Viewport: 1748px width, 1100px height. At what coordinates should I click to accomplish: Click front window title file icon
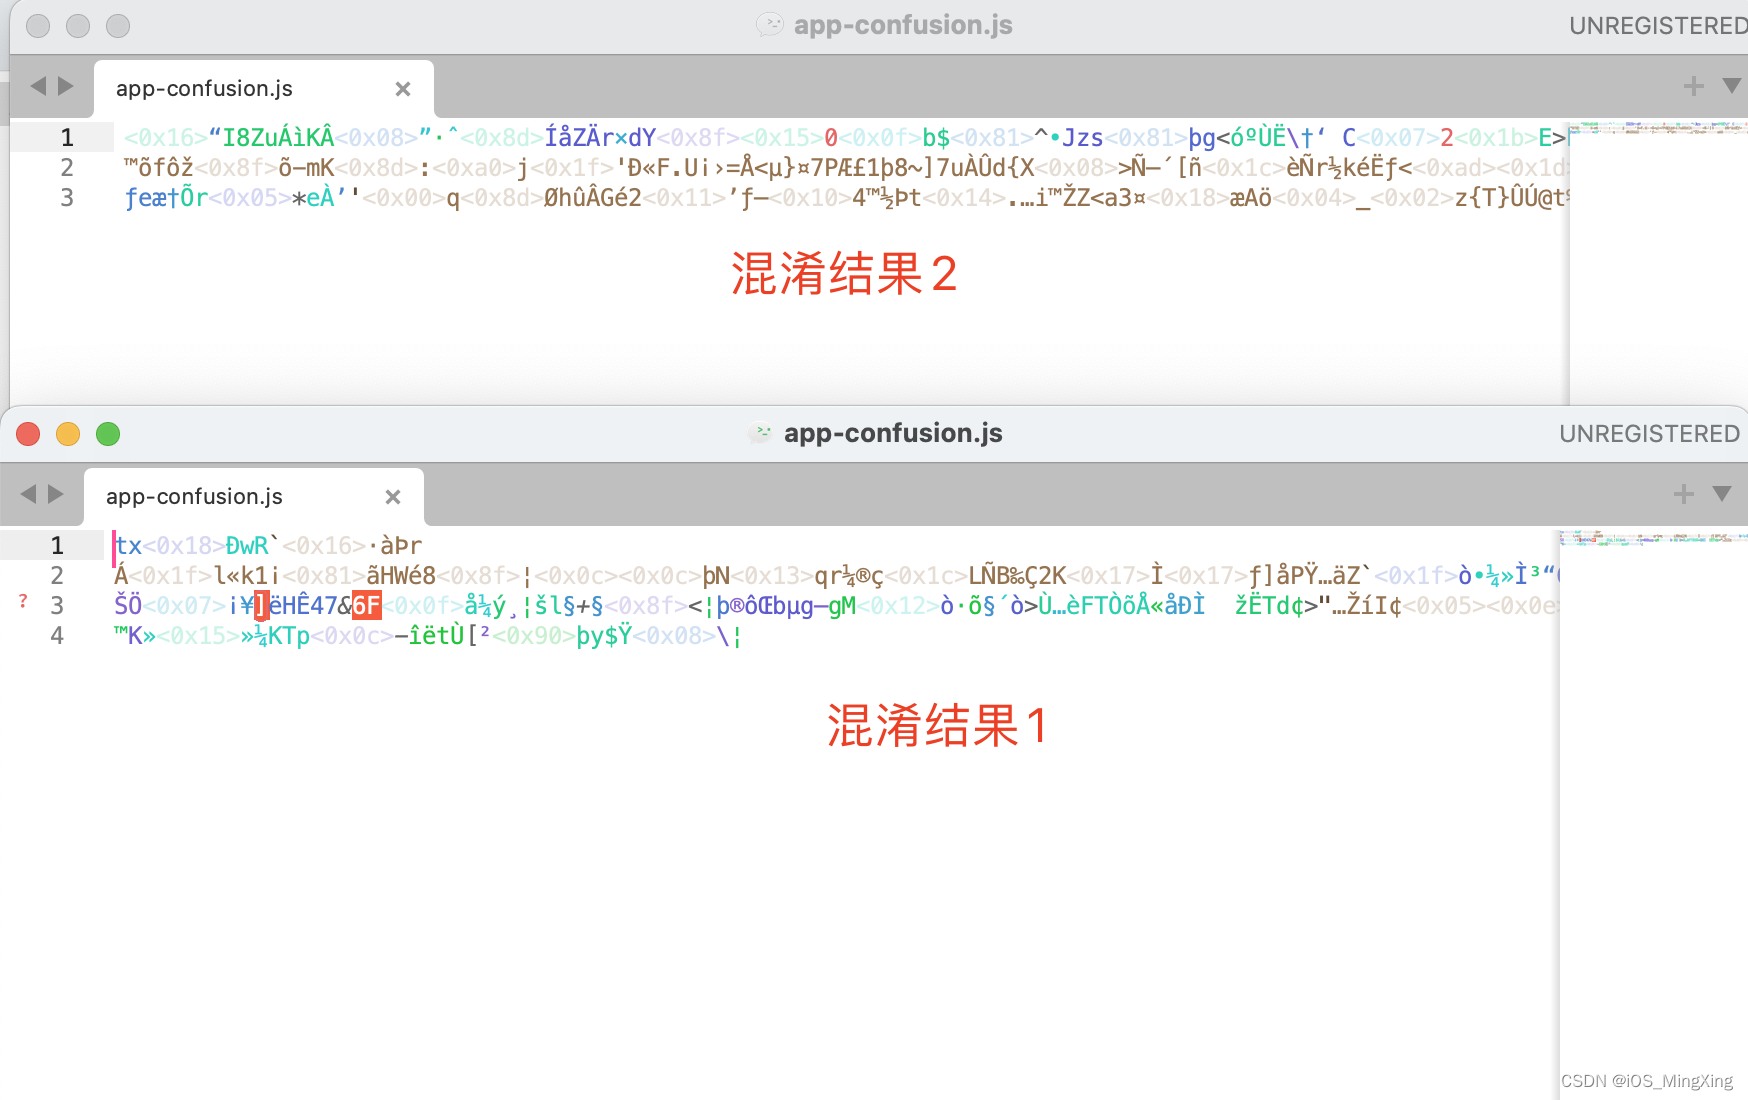[761, 433]
